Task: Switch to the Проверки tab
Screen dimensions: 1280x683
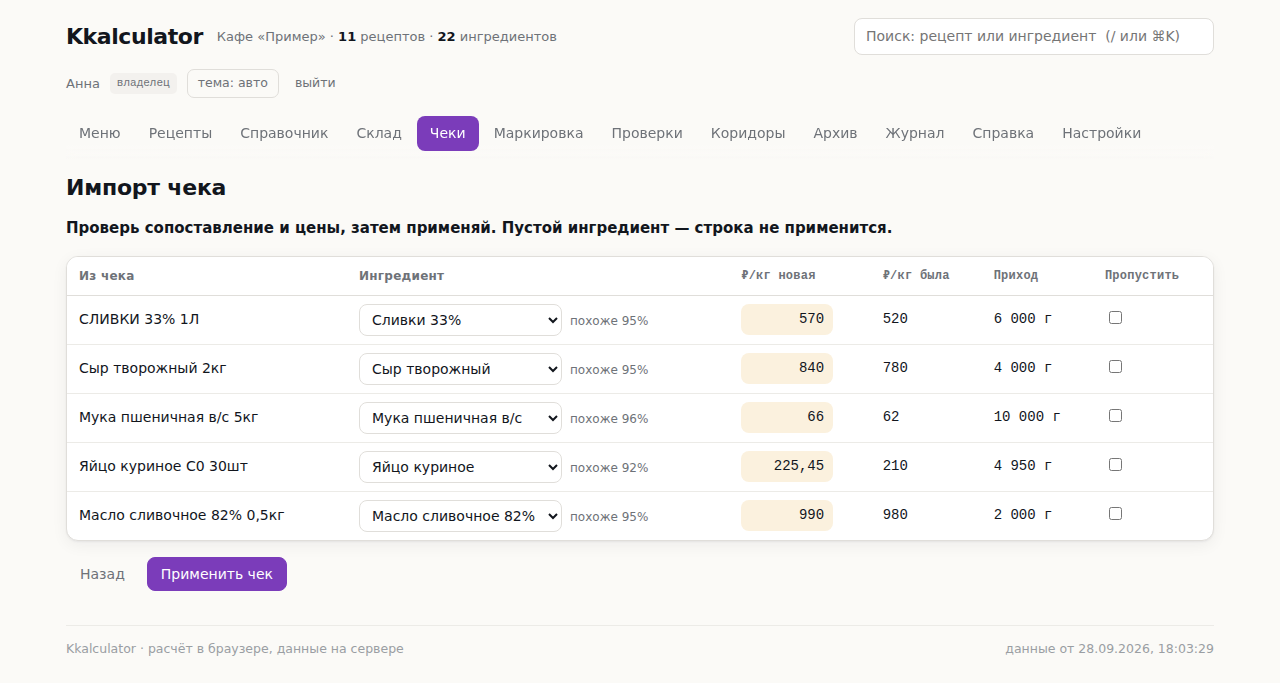Action: [647, 133]
